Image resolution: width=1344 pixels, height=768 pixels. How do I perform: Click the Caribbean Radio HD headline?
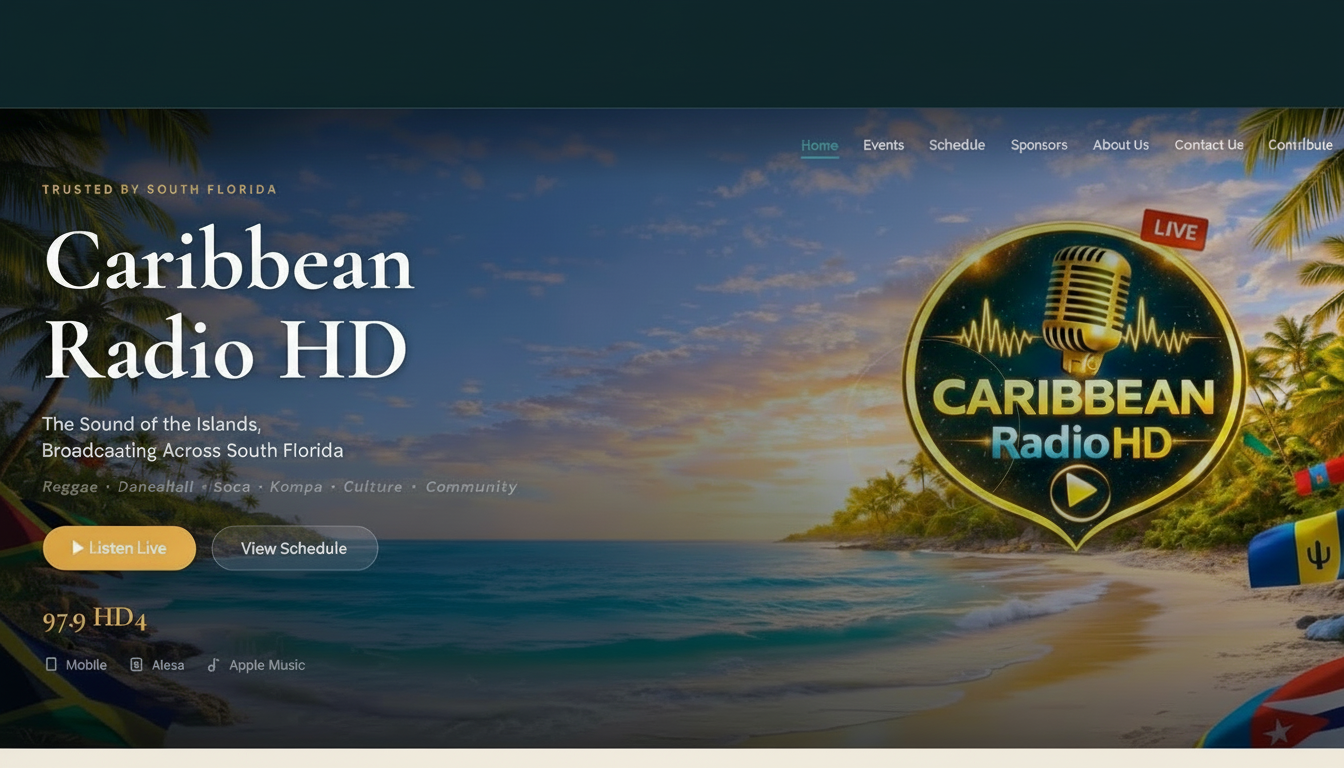click(228, 305)
